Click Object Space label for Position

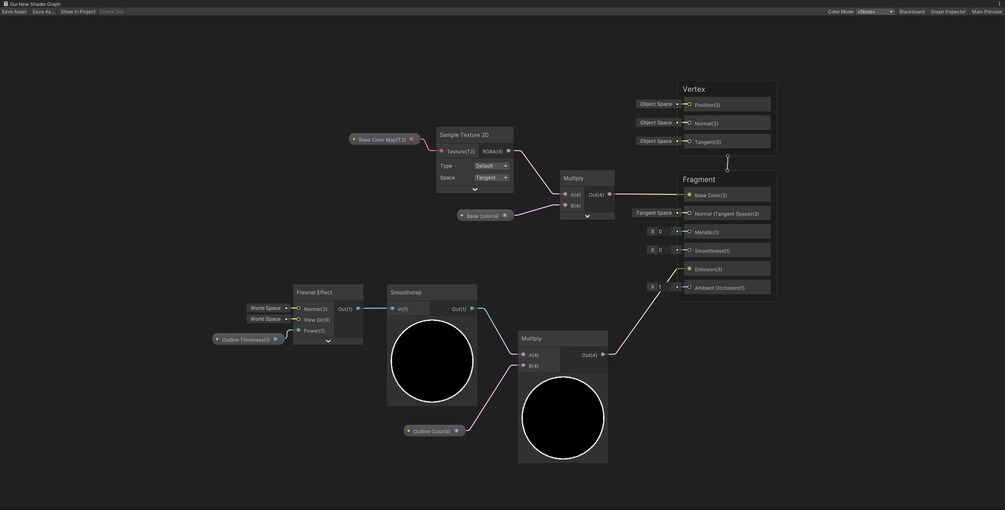656,104
